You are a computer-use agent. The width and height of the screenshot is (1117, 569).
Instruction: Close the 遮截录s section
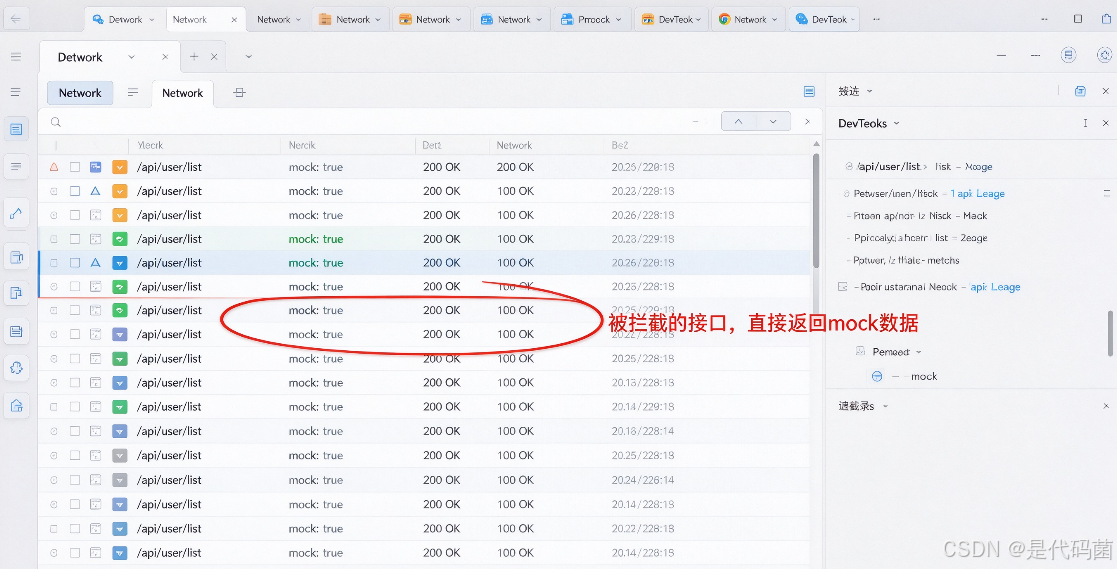[x=1106, y=406]
